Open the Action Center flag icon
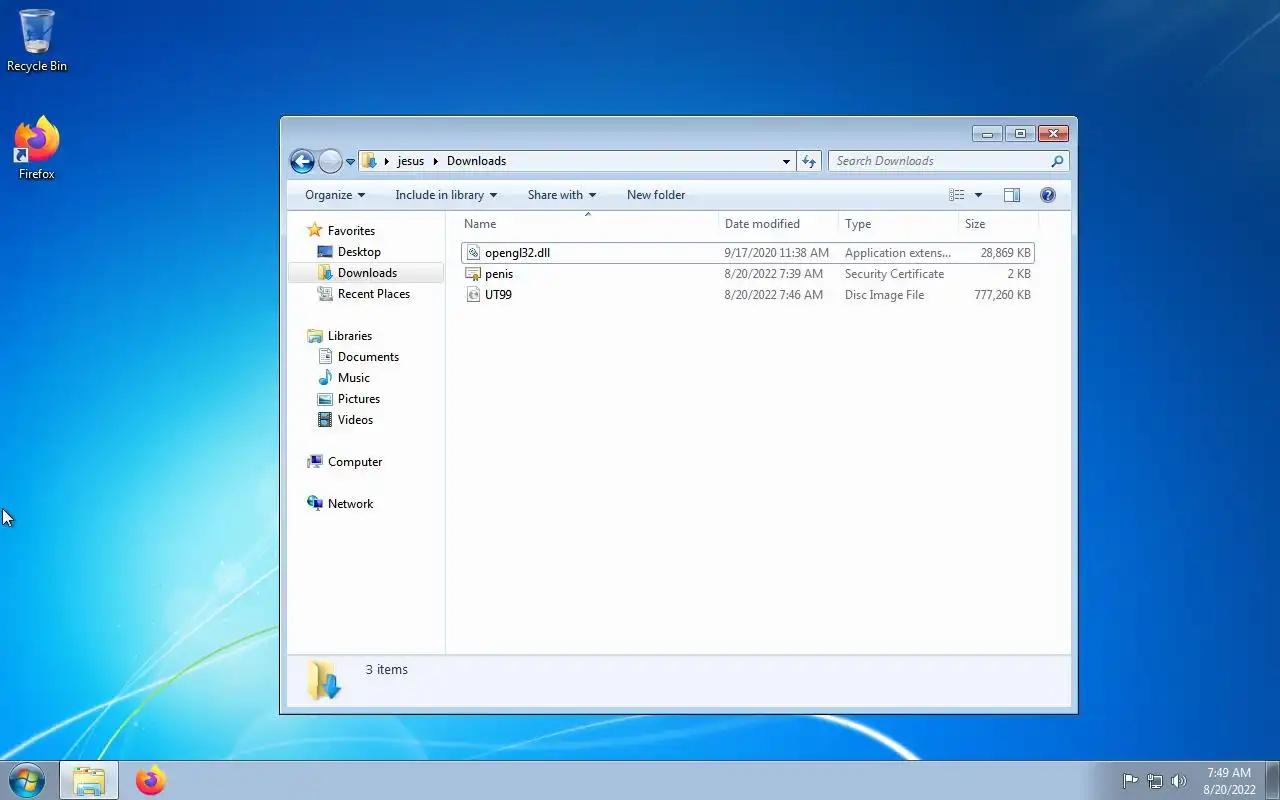The width and height of the screenshot is (1280, 800). [1130, 781]
